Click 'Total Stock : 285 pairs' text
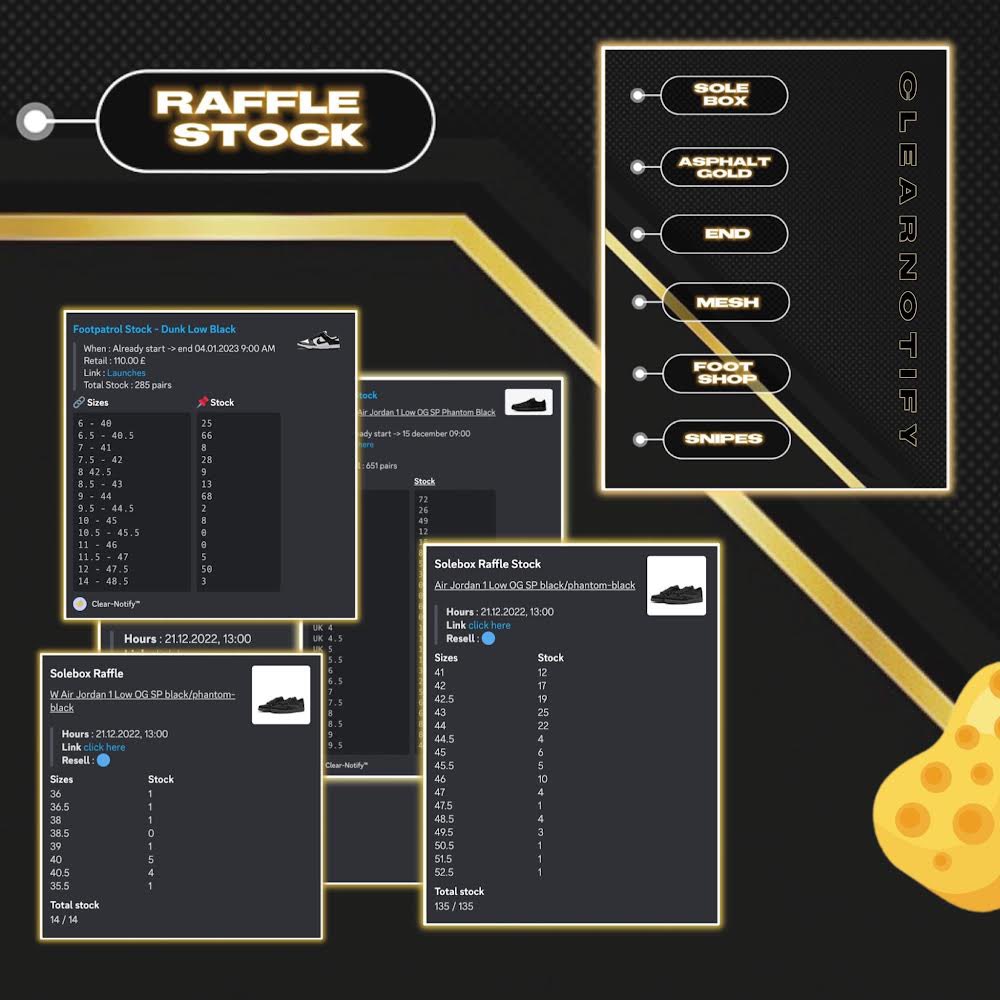1000x1000 pixels. pos(128,385)
